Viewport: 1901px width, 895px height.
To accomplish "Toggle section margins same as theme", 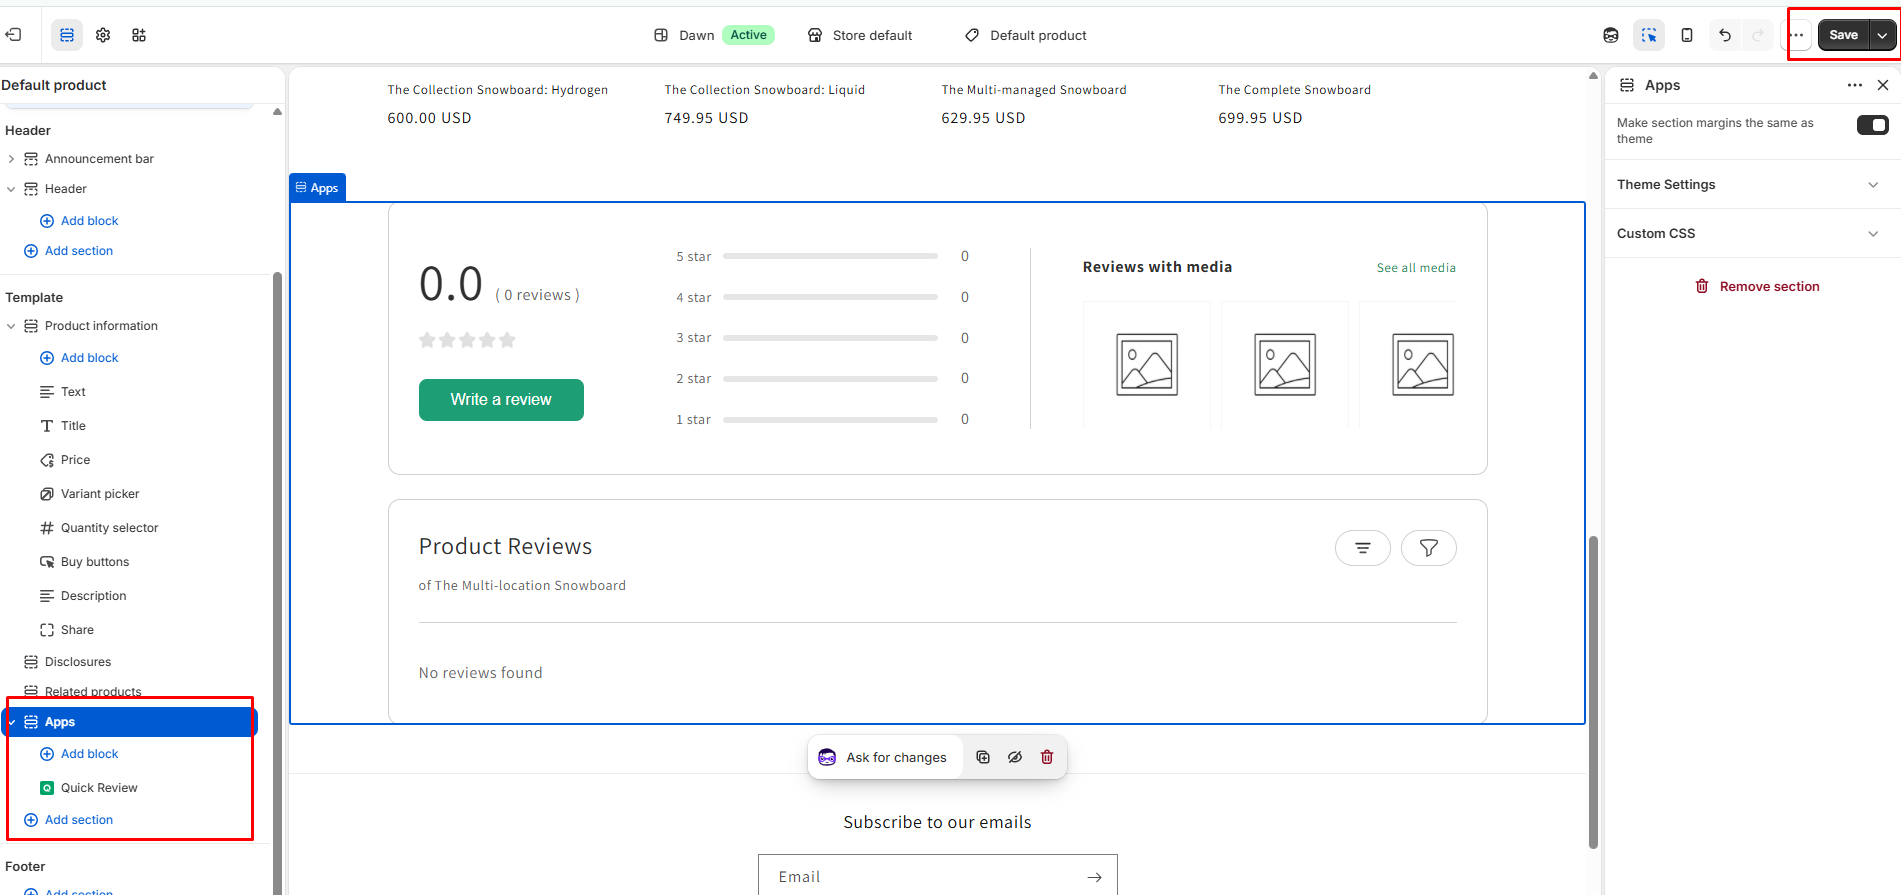I will [x=1872, y=125].
